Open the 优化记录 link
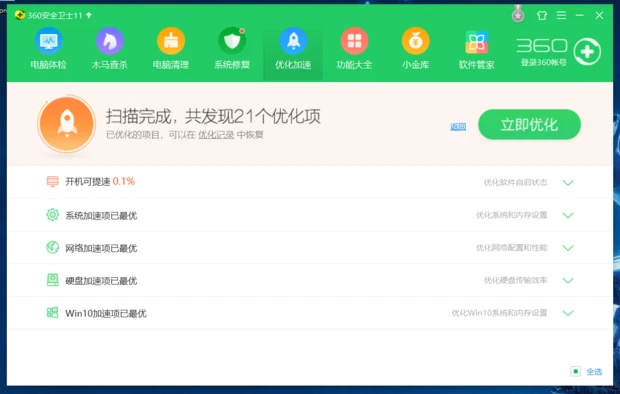 click(x=216, y=135)
